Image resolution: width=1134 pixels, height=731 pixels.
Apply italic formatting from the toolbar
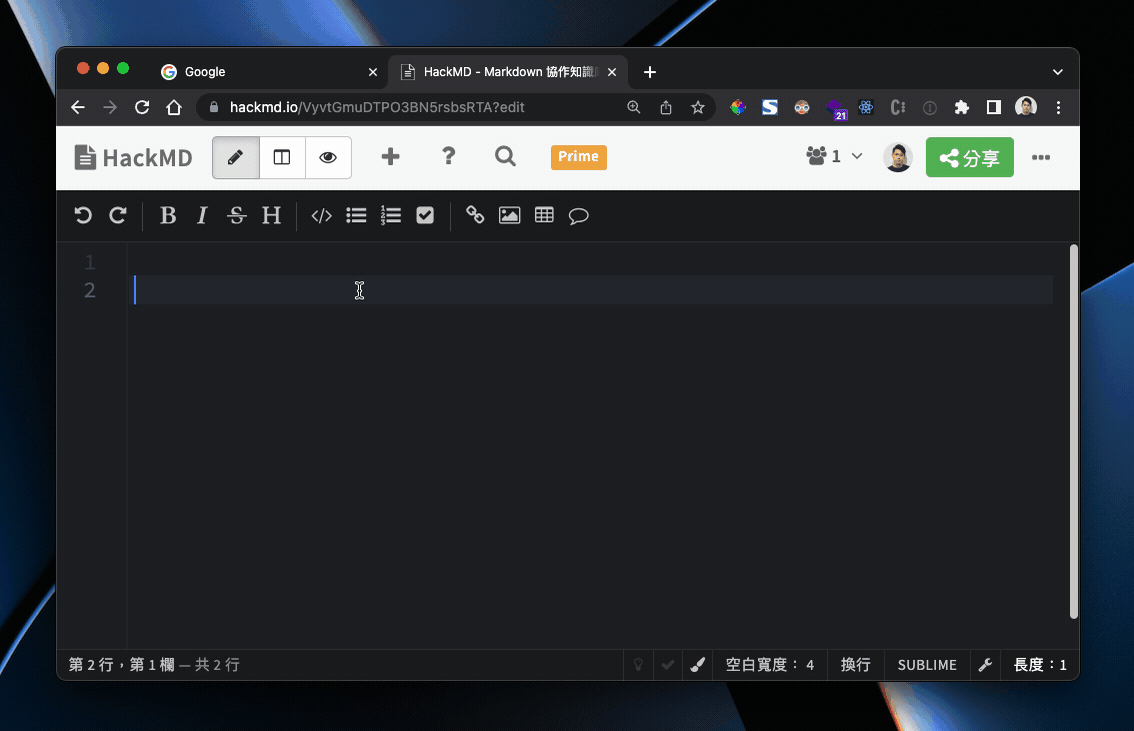tap(202, 215)
